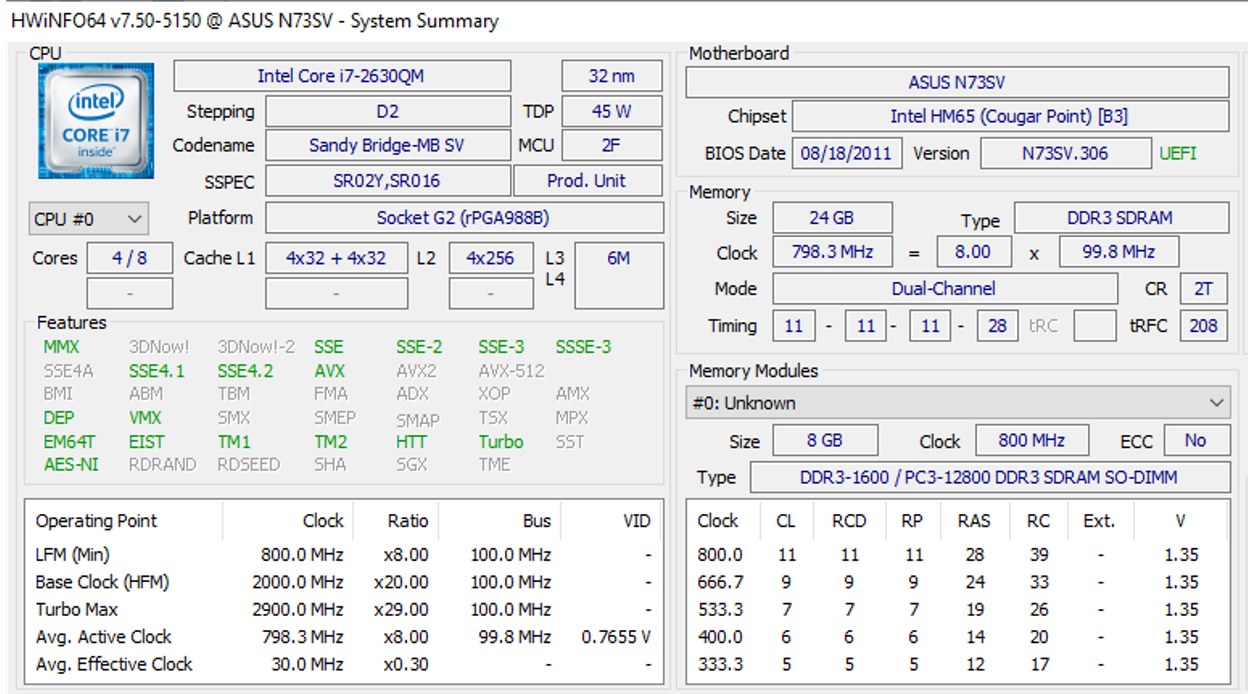
Task: Click the 333.3 clock row in timing table
Action: pos(959,664)
